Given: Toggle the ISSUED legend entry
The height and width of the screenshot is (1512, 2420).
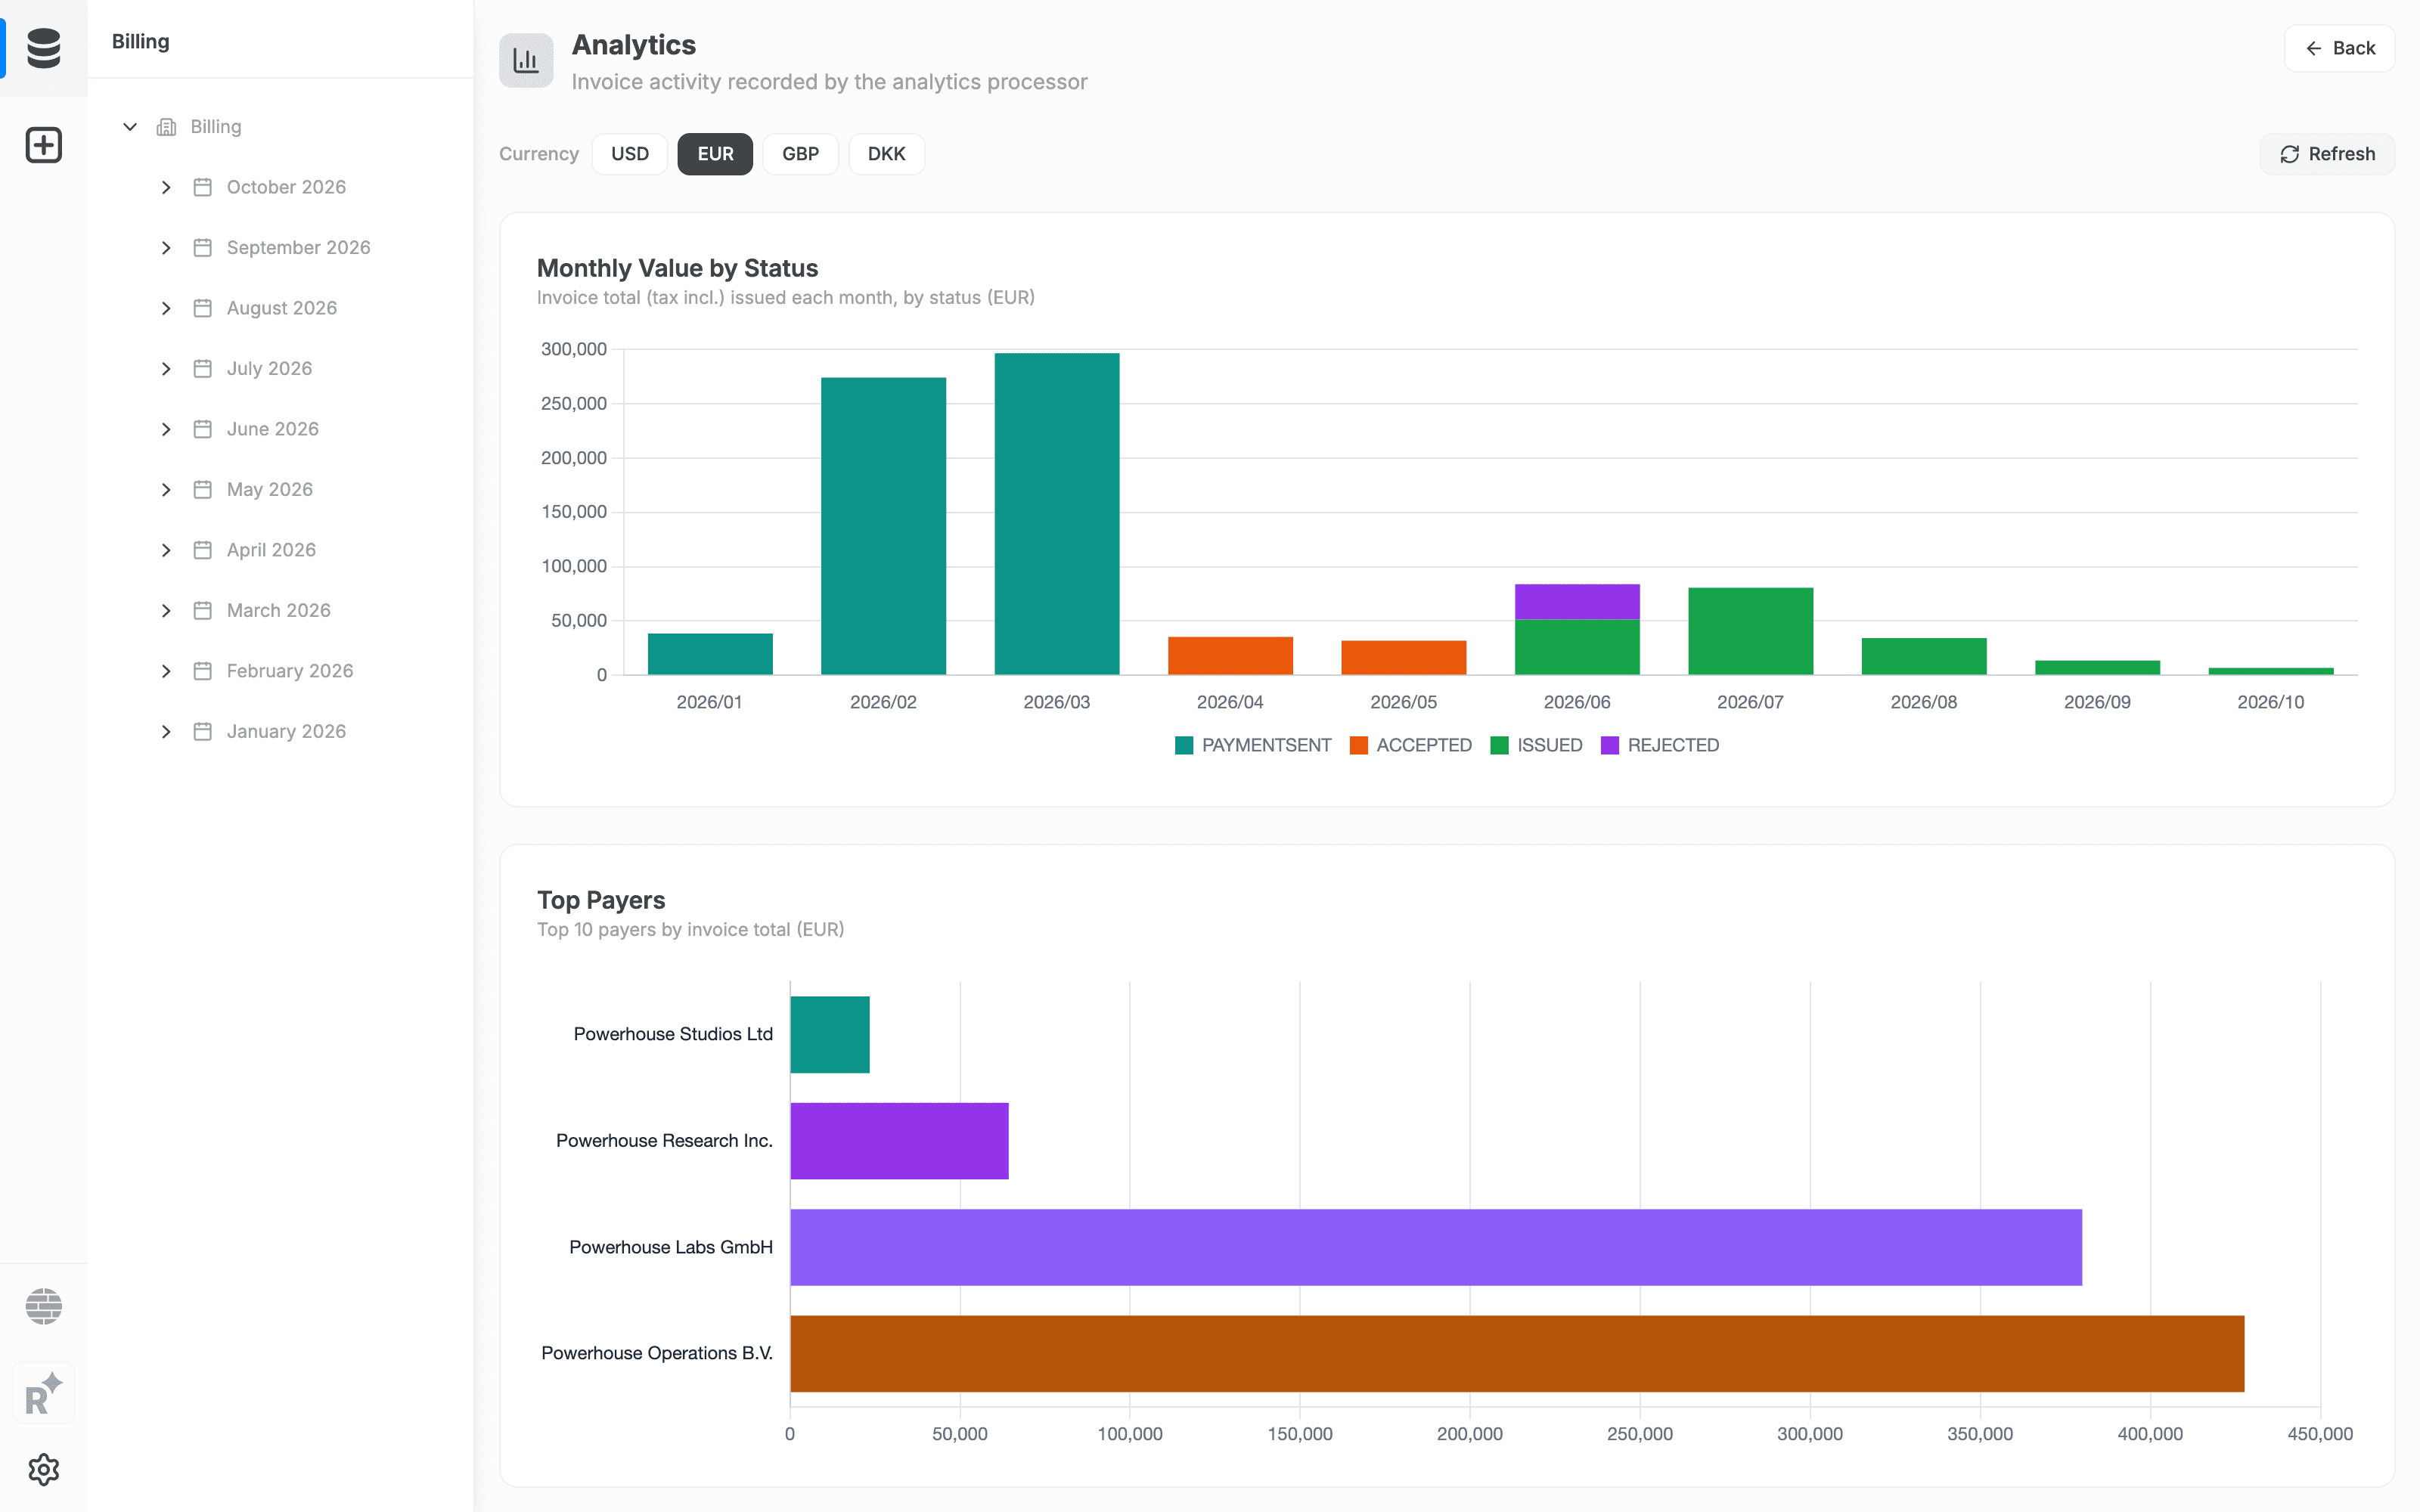Looking at the screenshot, I should click(1536, 745).
